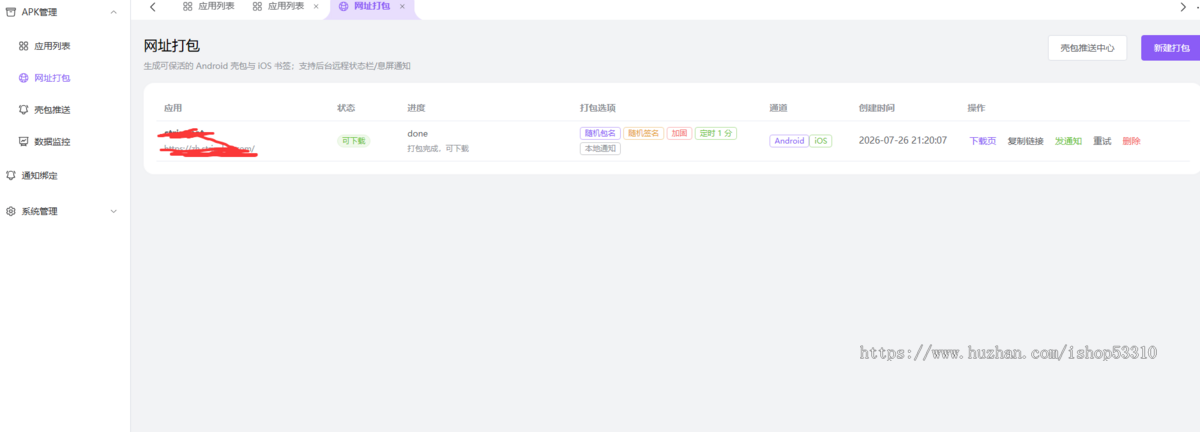The height and width of the screenshot is (432, 1200).
Task: Collapse the APK管理 sidebar group chevron
Action: tap(113, 12)
